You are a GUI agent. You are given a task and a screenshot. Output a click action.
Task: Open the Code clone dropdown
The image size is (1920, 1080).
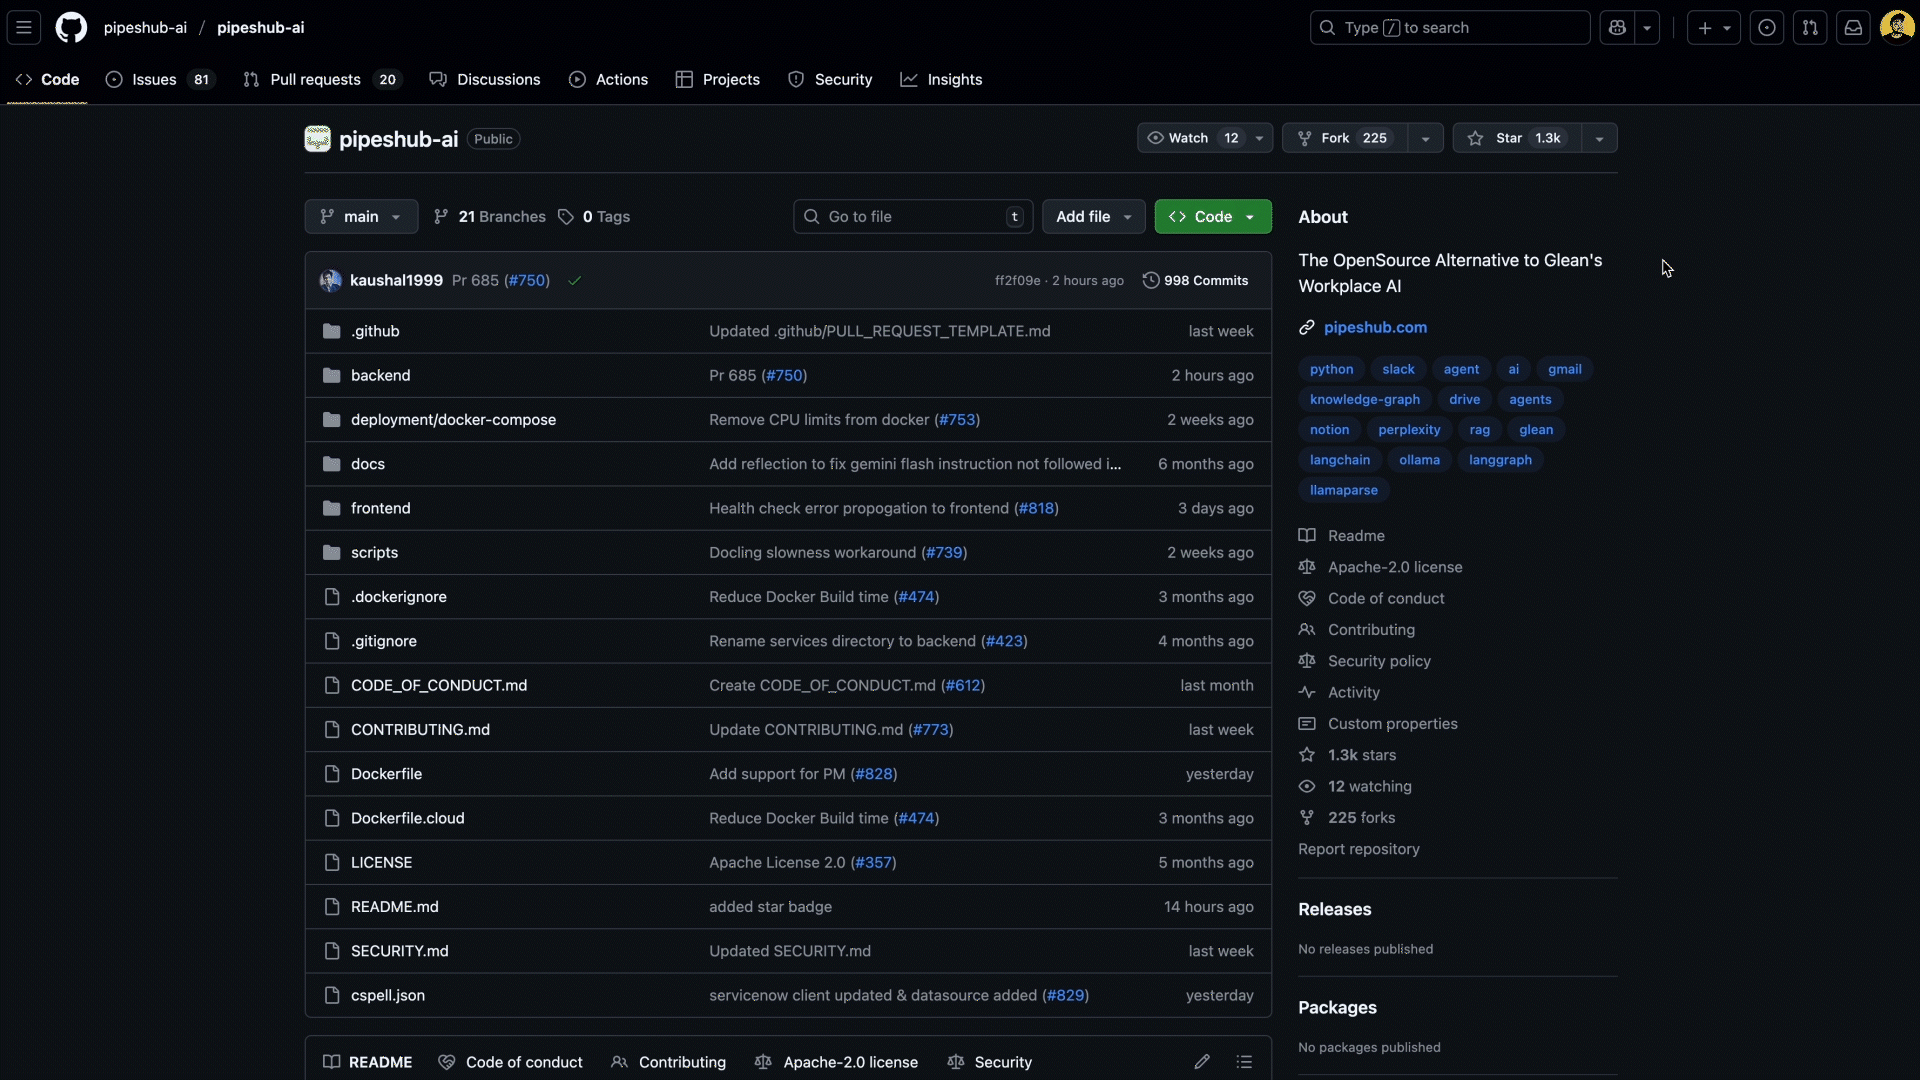point(1211,216)
